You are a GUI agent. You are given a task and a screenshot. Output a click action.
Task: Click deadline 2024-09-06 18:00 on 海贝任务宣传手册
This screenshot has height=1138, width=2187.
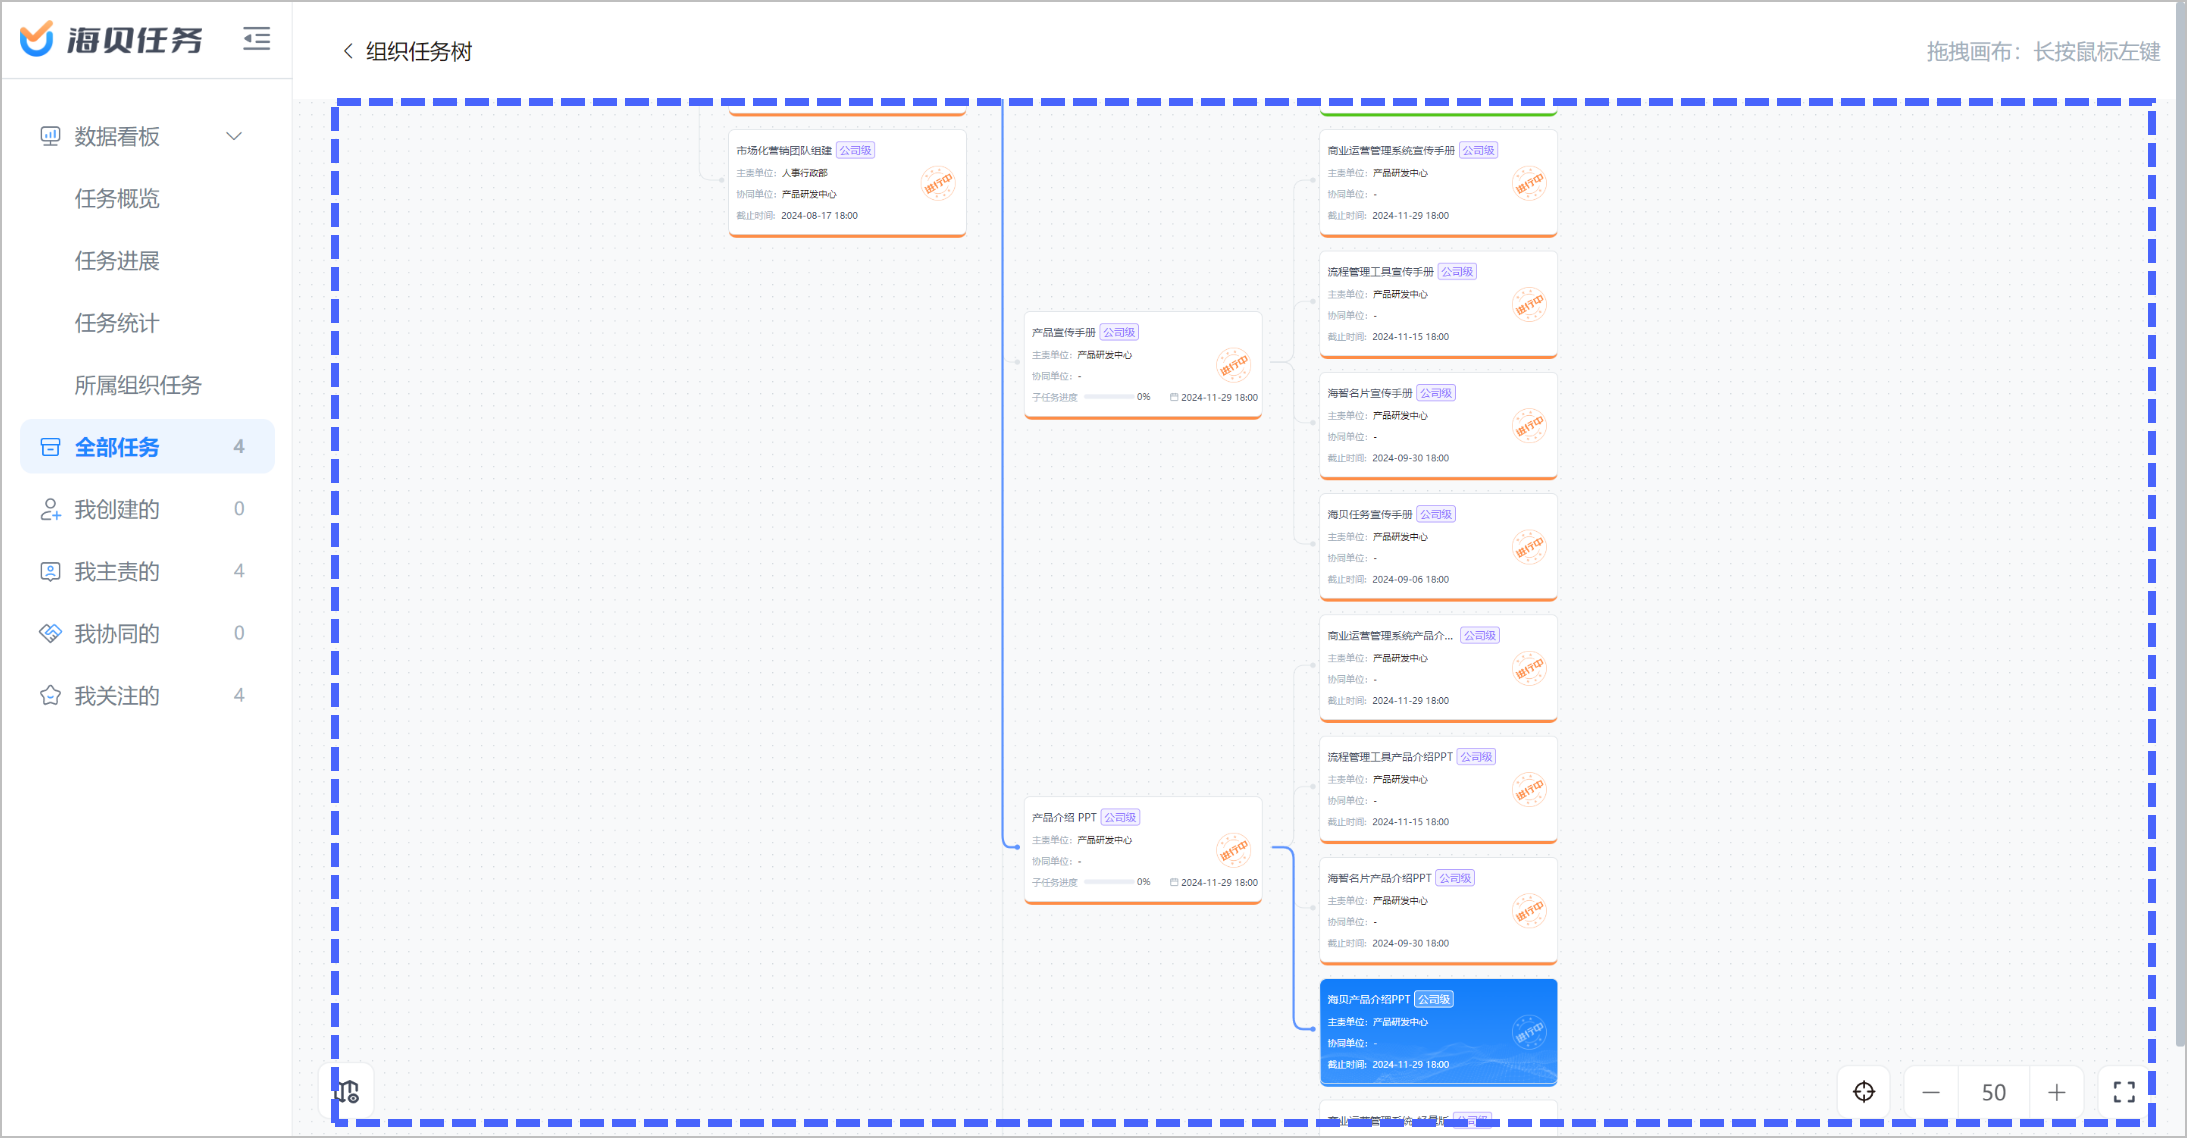point(1410,579)
